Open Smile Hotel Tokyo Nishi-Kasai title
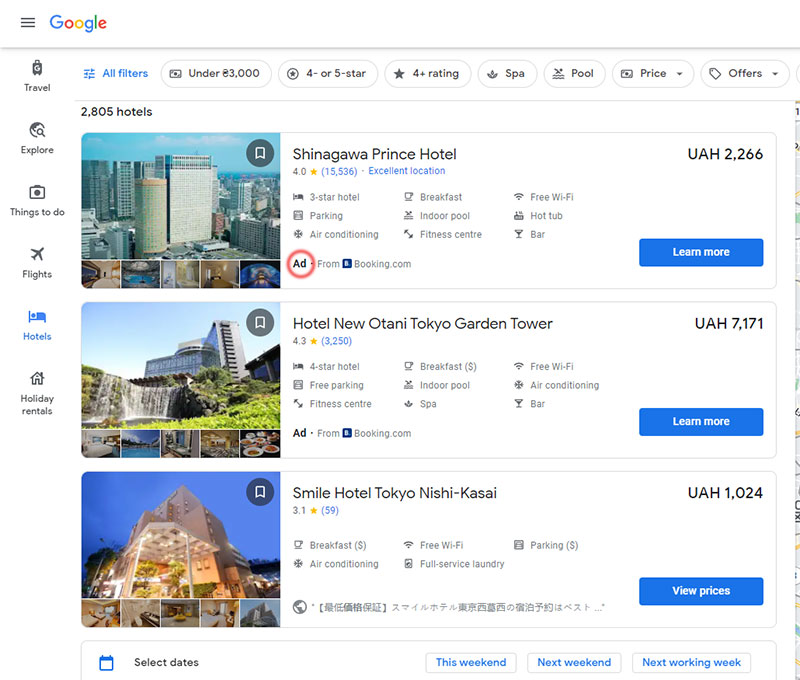Viewport: 800px width, 680px height. (x=394, y=493)
